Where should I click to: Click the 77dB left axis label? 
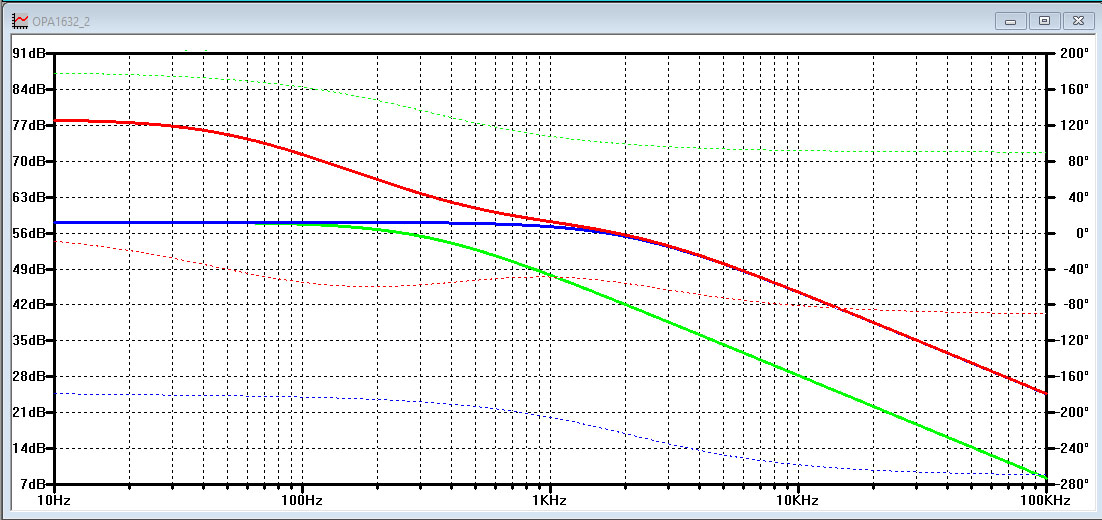tap(30, 125)
